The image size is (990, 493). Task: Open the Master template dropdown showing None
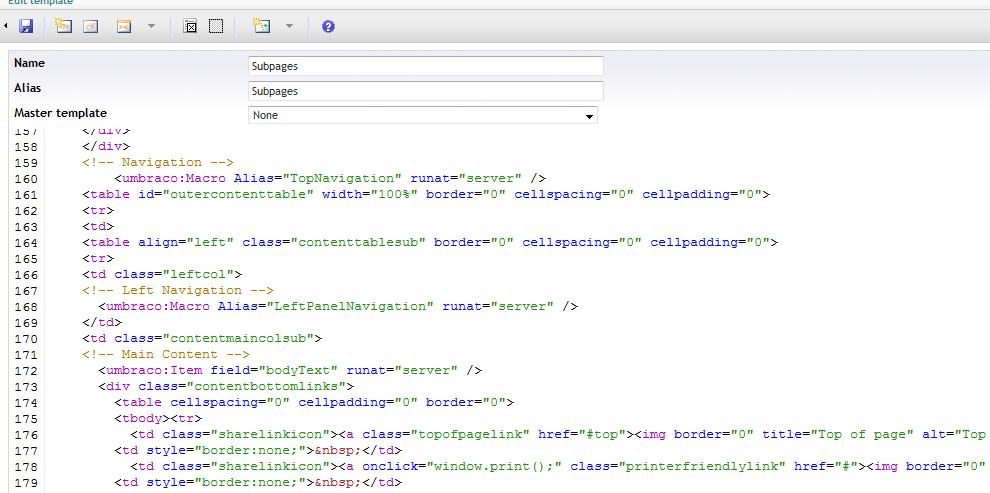click(x=422, y=115)
